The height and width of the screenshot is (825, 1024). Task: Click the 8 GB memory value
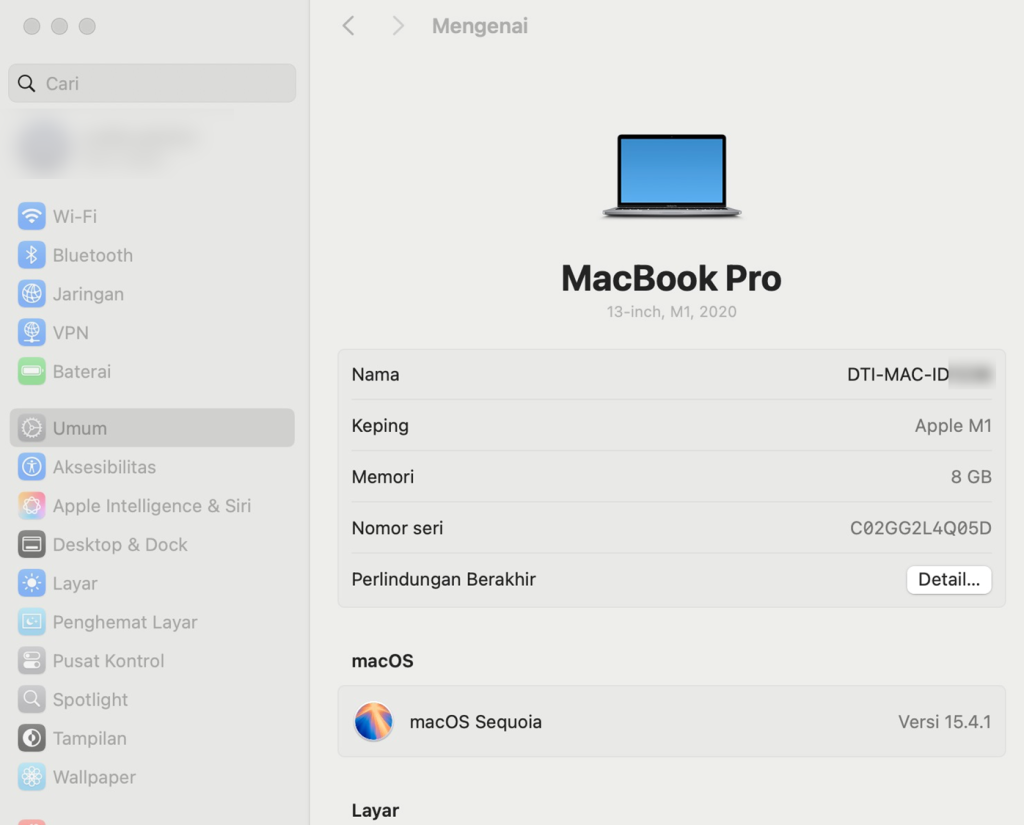[x=971, y=477]
